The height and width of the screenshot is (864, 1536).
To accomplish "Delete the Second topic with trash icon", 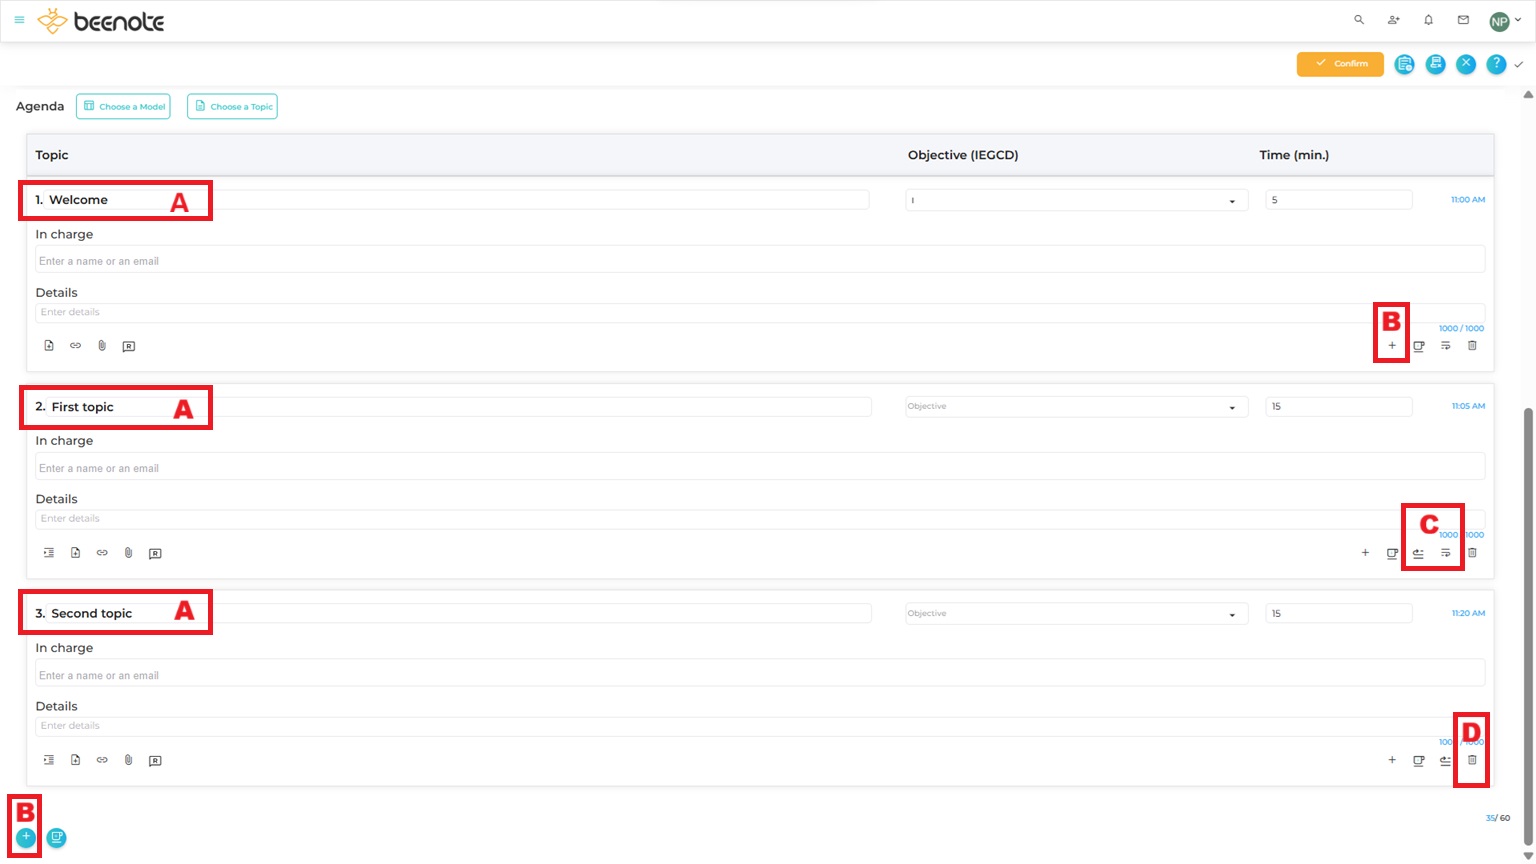I will pos(1472,760).
